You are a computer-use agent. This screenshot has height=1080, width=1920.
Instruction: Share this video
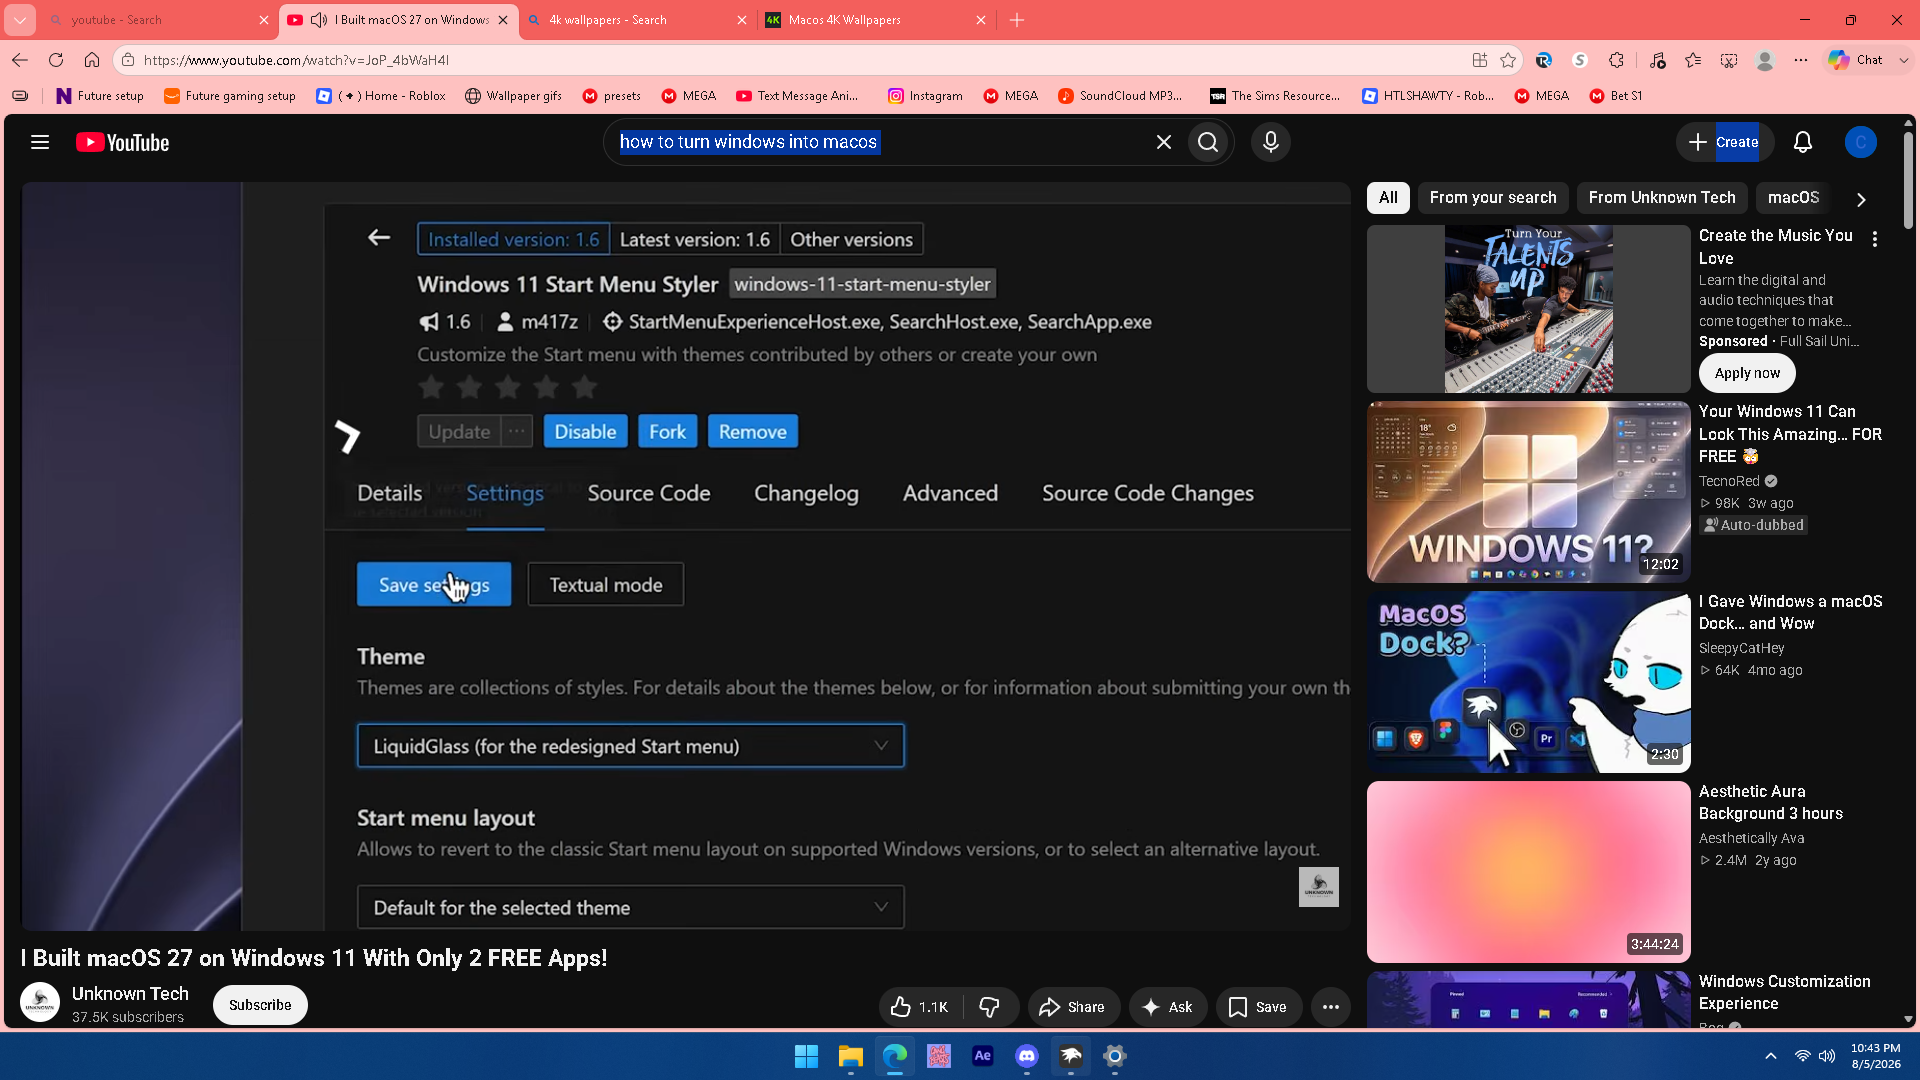pyautogui.click(x=1072, y=1007)
